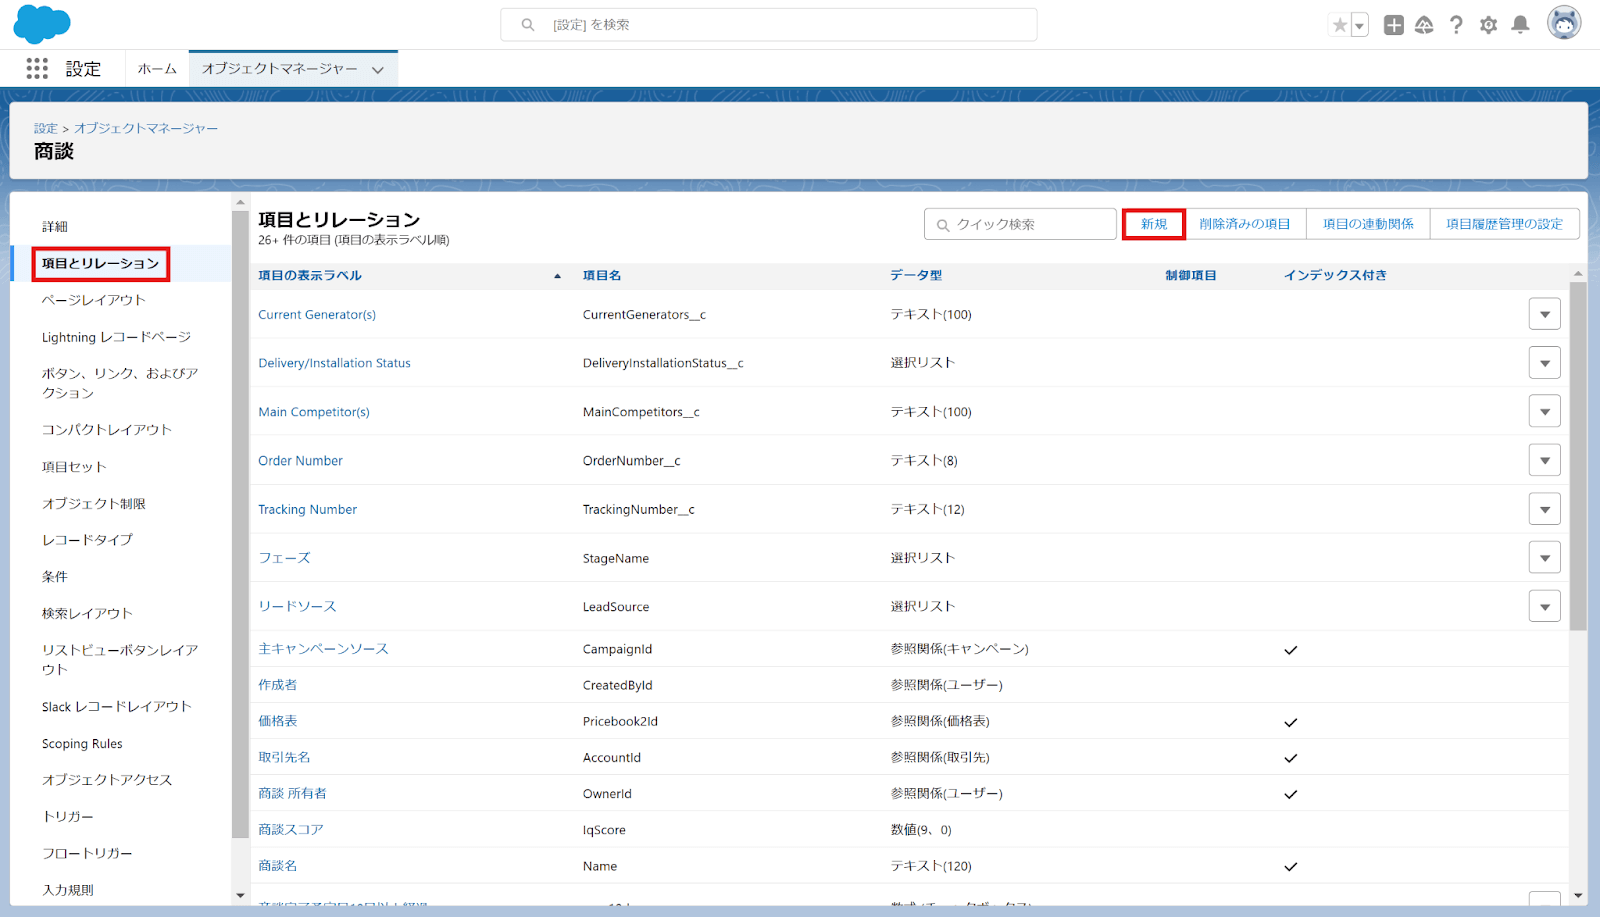
Task: Expand the オブジェクトマネージャー dropdown chevron
Action: pyautogui.click(x=377, y=69)
